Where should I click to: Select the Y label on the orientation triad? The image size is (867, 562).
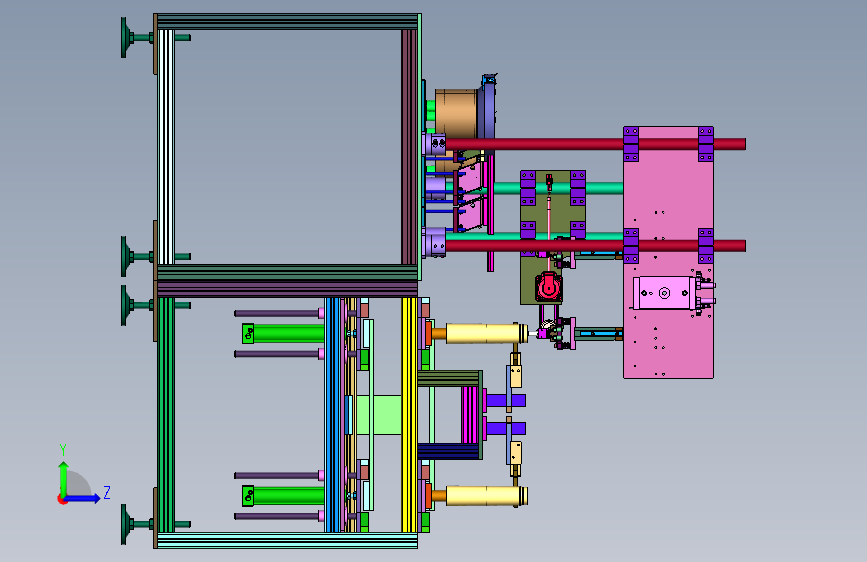[63, 449]
